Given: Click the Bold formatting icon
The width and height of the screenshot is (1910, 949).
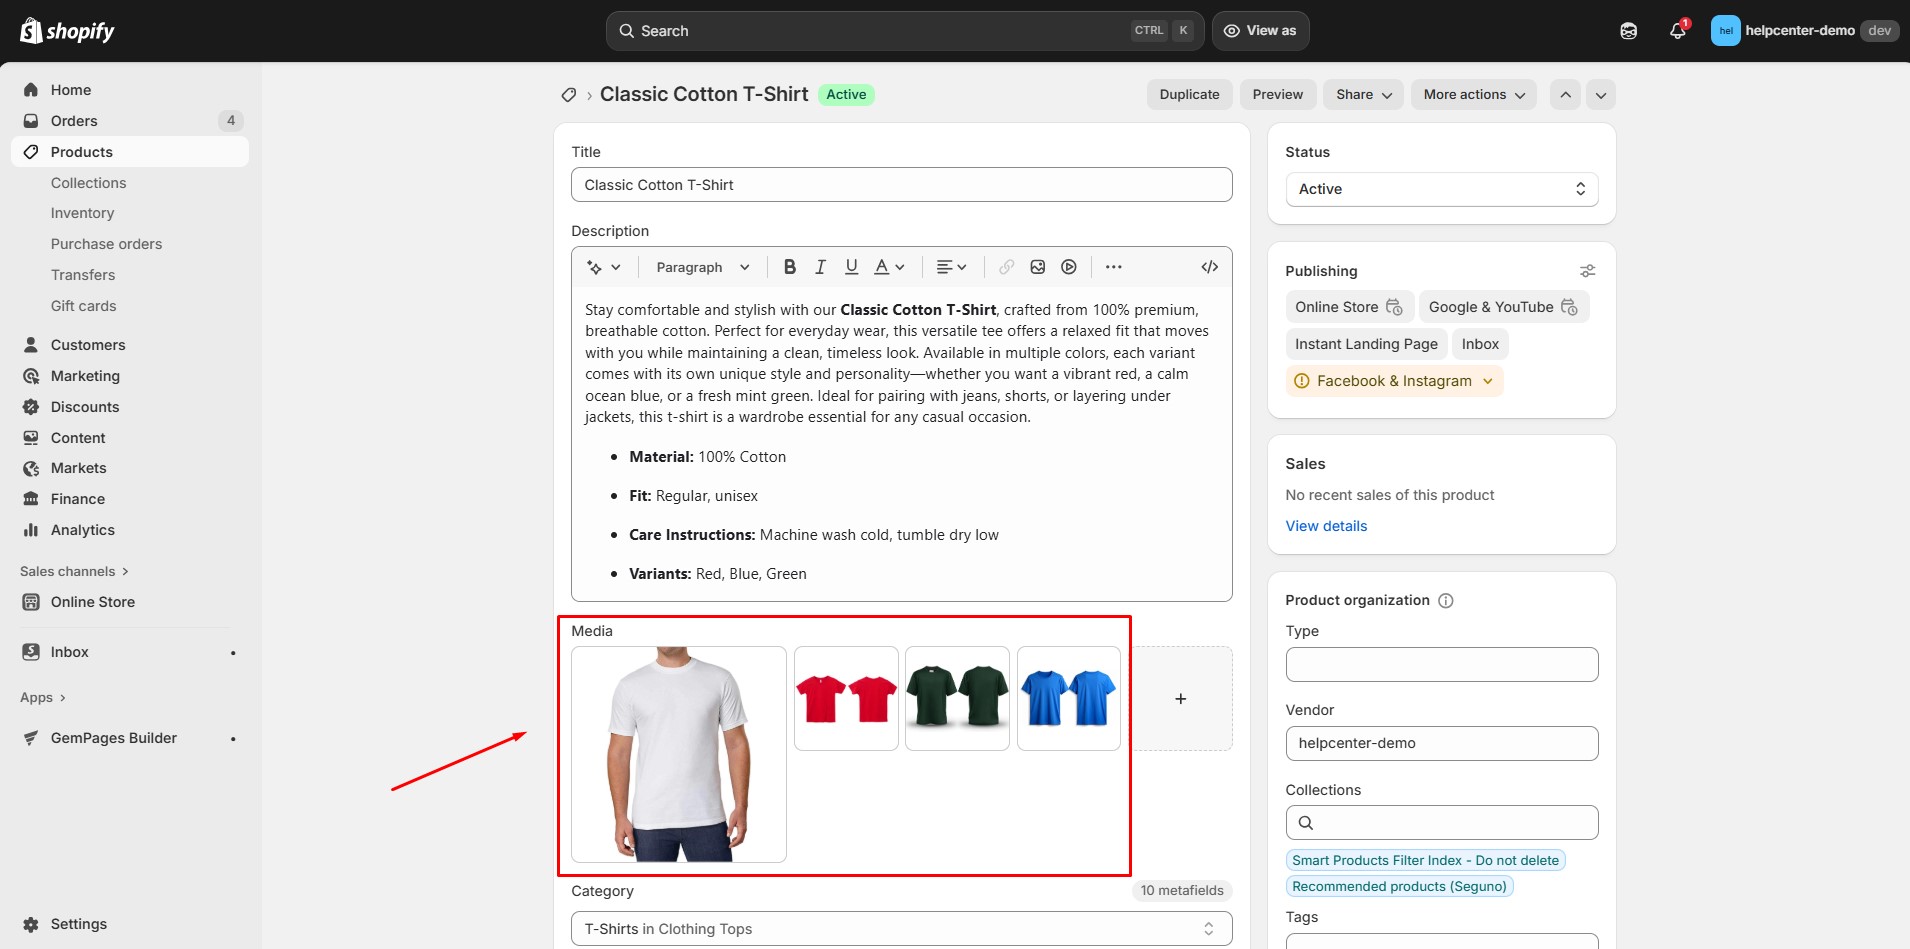Looking at the screenshot, I should click(x=789, y=267).
